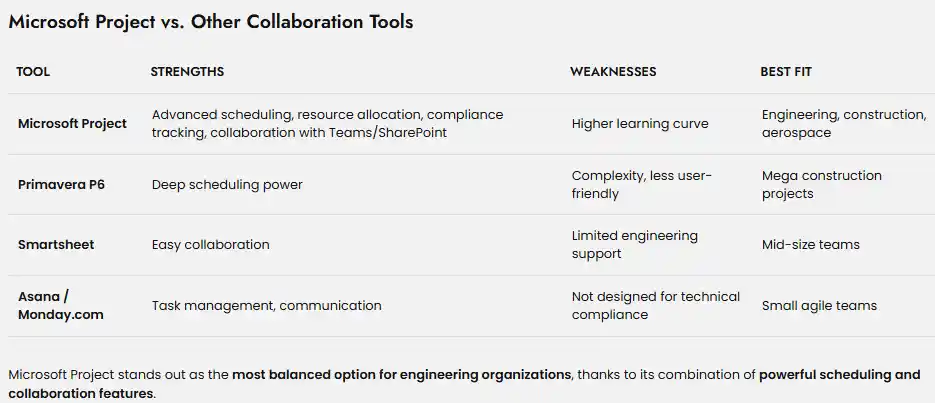Click the WEAKNESSES column header
The width and height of the screenshot is (935, 403).
pos(613,72)
